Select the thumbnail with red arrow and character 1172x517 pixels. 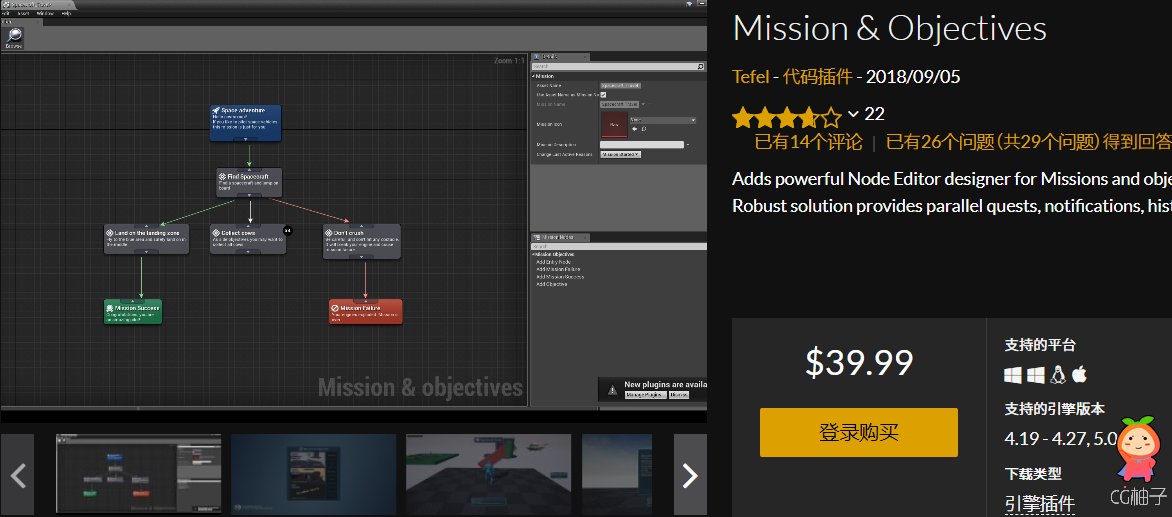[488, 475]
